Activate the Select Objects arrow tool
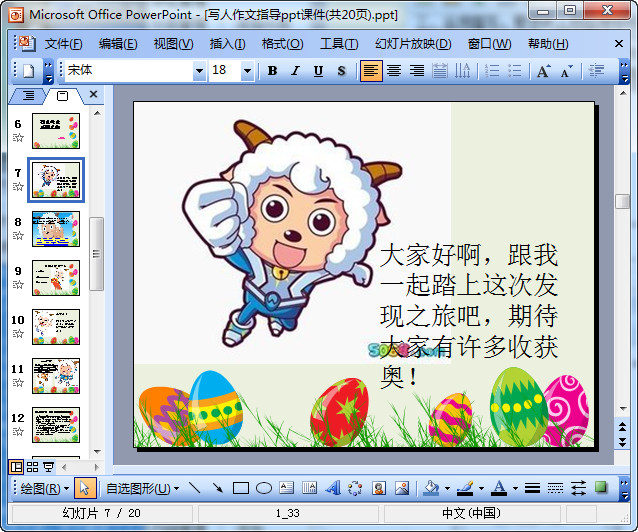This screenshot has height=532, width=638. coord(85,488)
